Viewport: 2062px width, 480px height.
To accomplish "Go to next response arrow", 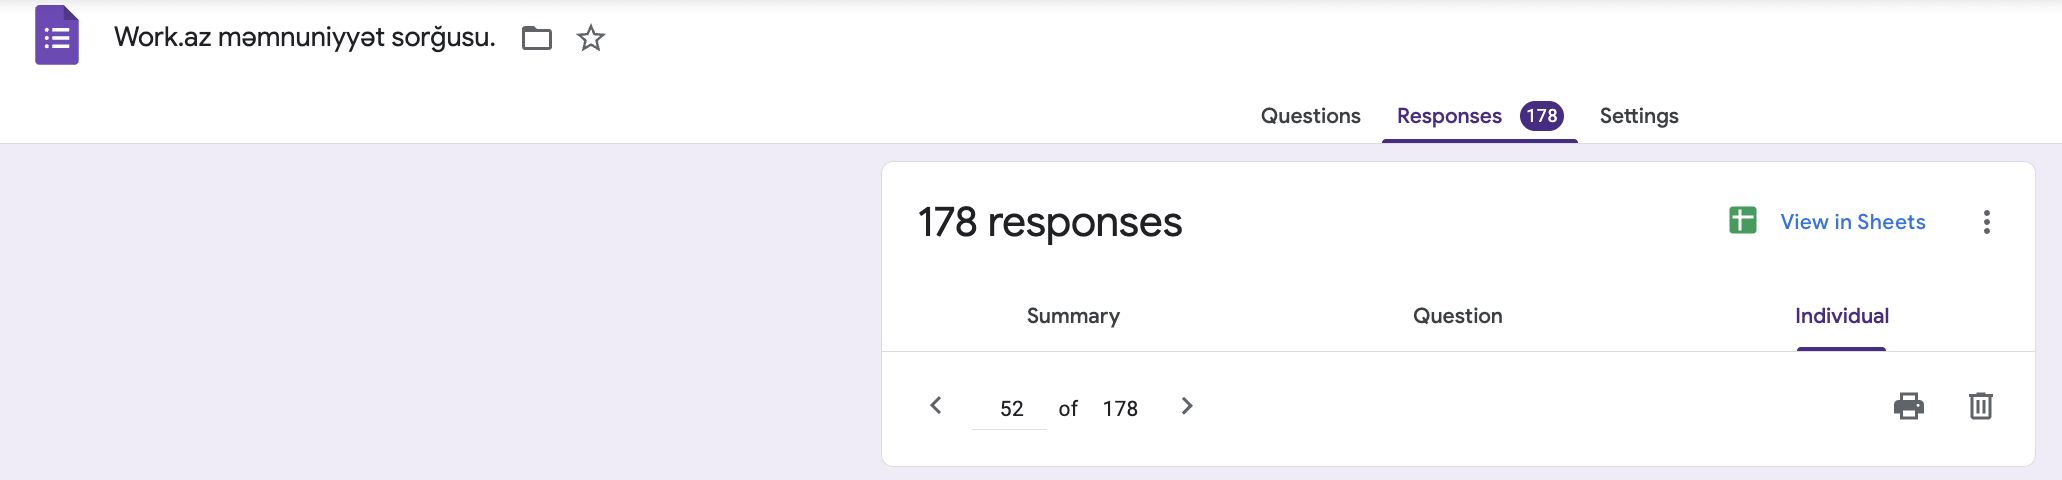I will tap(1187, 406).
